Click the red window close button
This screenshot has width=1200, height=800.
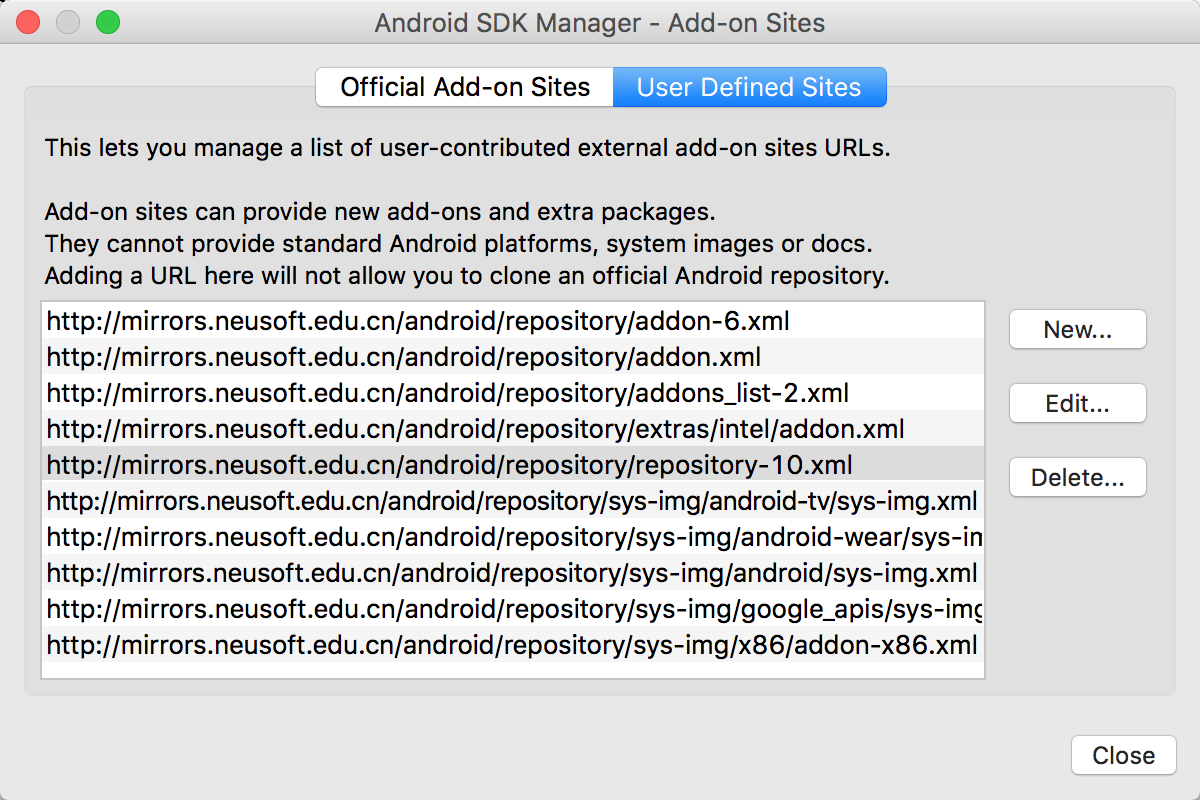29,22
